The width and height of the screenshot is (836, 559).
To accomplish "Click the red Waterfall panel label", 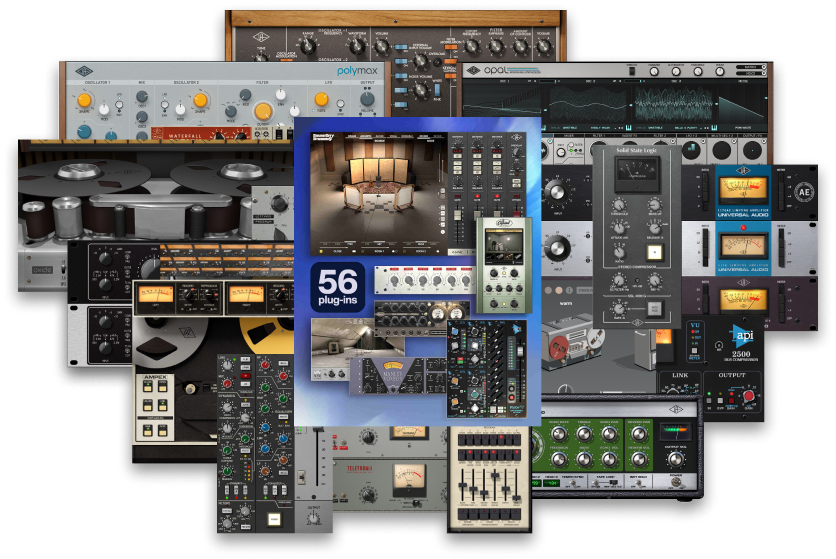I will [185, 136].
